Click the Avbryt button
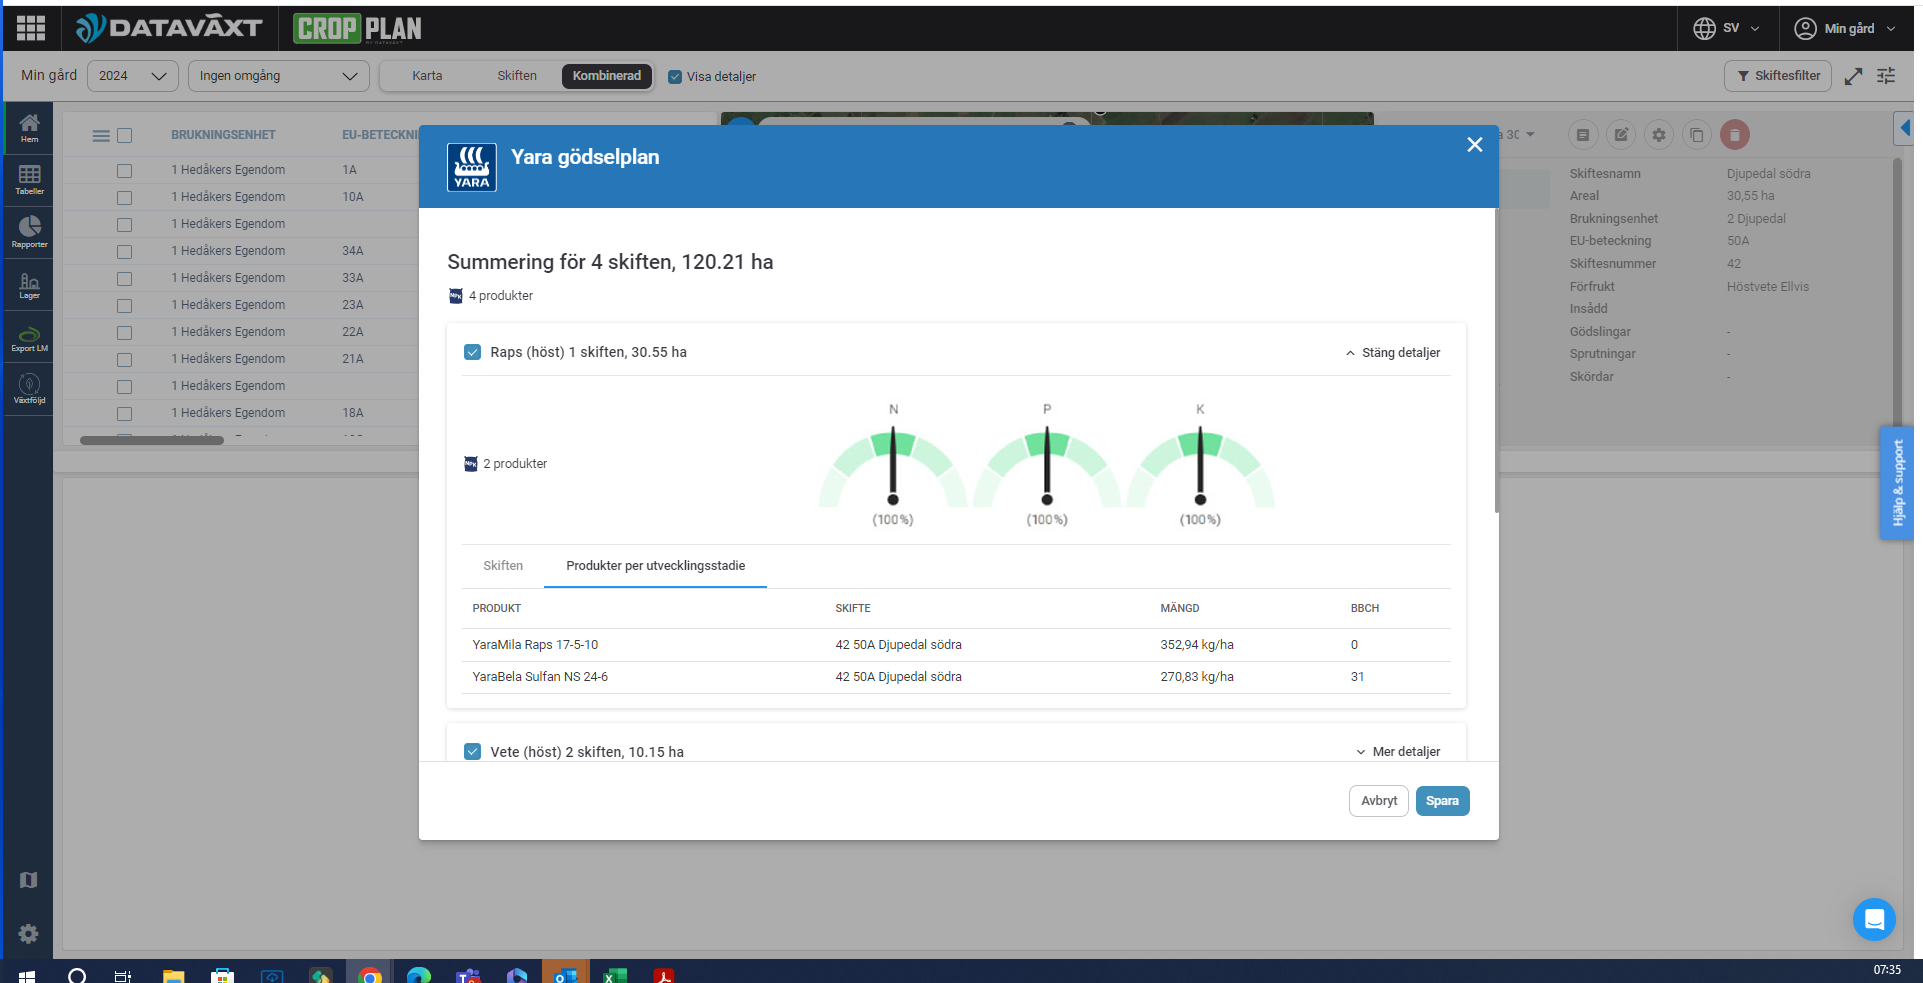Screen dimensions: 1923x983 (x=1378, y=801)
